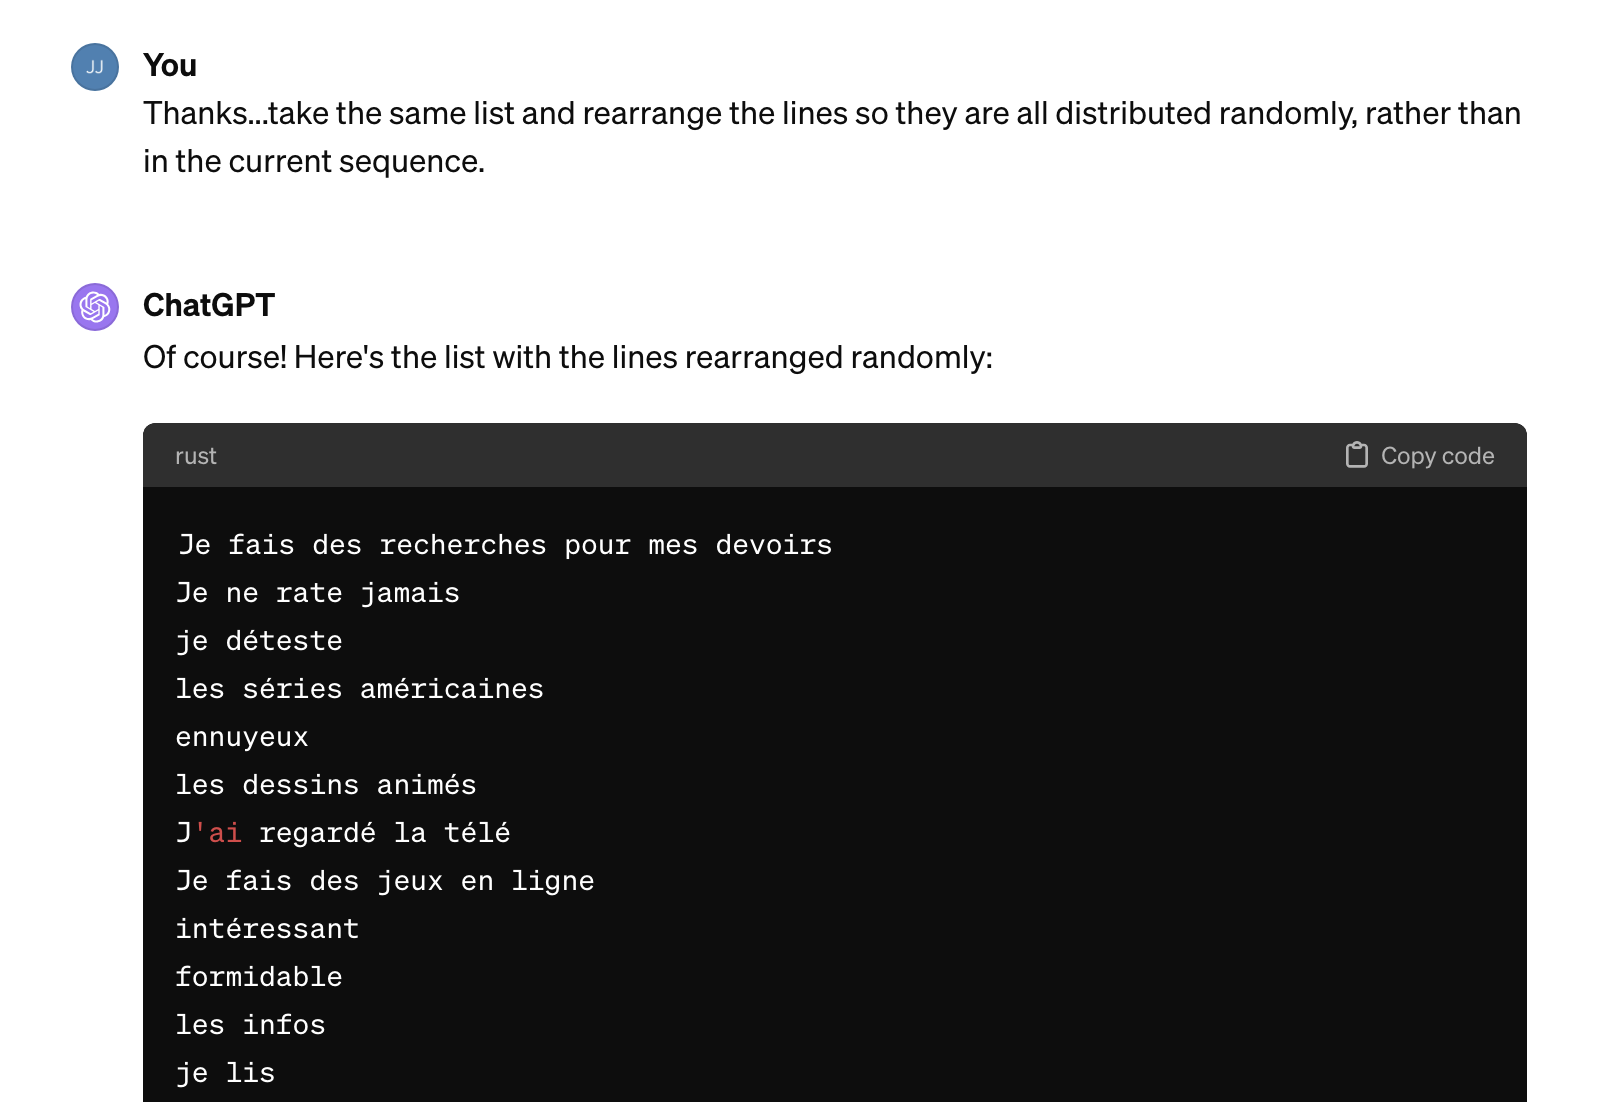Click the word 'ennuyeux' in code block

tap(243, 737)
